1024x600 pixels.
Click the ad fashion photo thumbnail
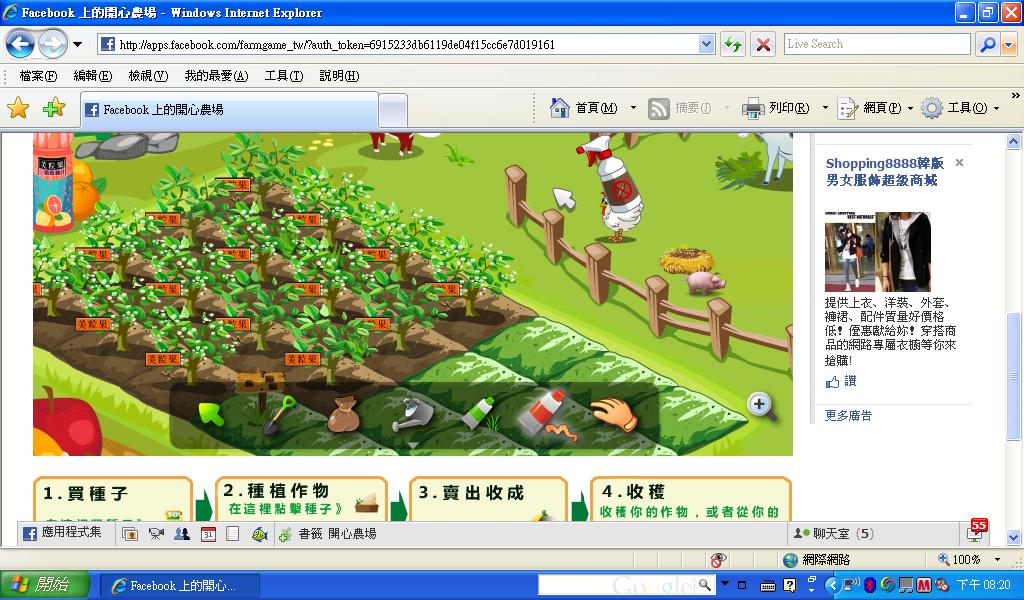[878, 251]
